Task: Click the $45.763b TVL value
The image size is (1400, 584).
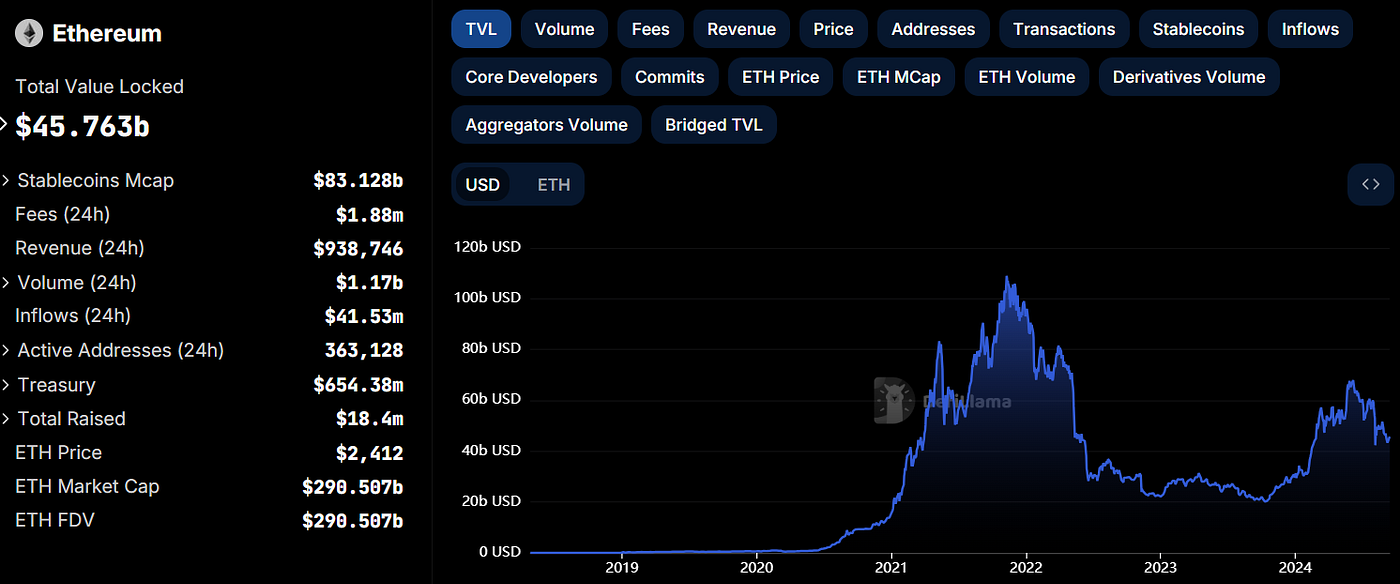Action: pos(82,127)
